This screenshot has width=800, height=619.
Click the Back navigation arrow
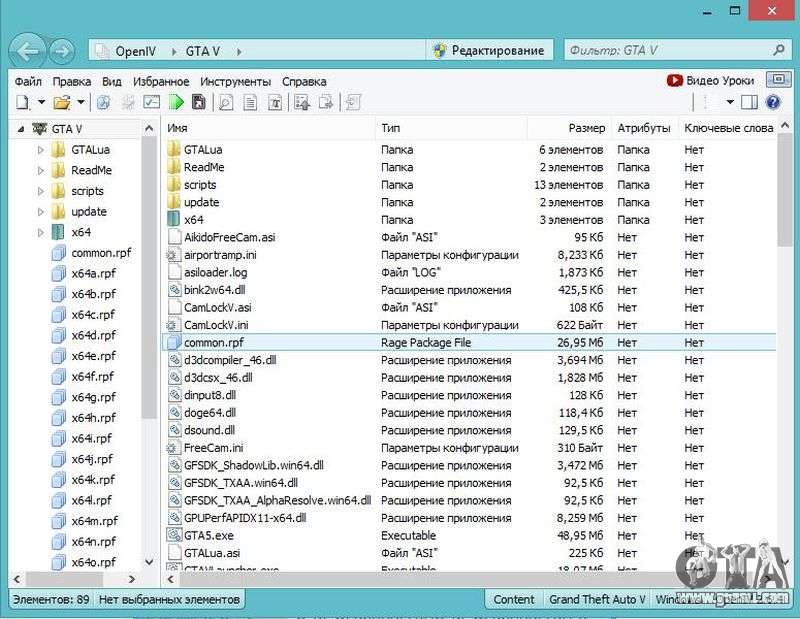(x=28, y=51)
